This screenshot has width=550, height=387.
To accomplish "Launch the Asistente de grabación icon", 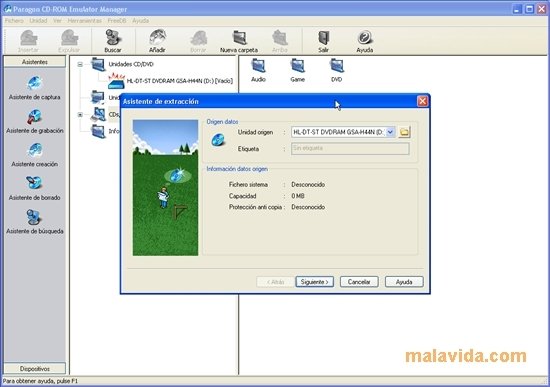I will tap(34, 121).
